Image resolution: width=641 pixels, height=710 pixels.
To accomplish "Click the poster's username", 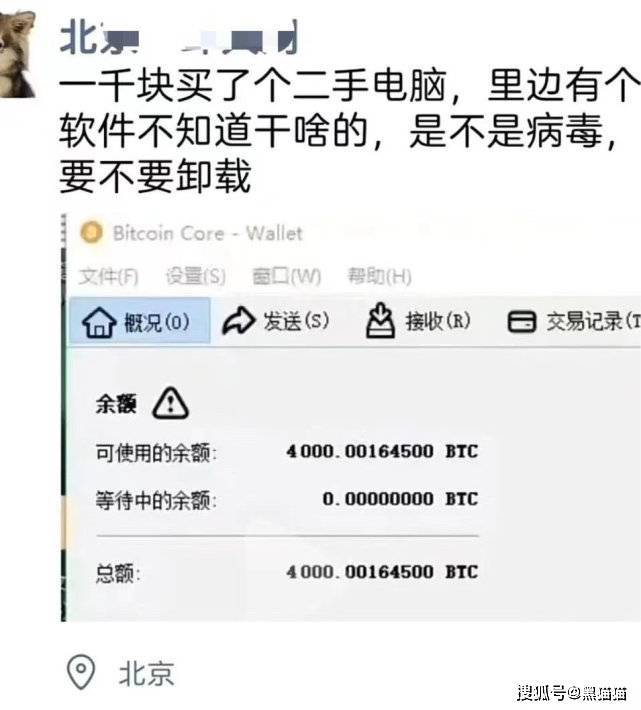I will click(x=179, y=38).
